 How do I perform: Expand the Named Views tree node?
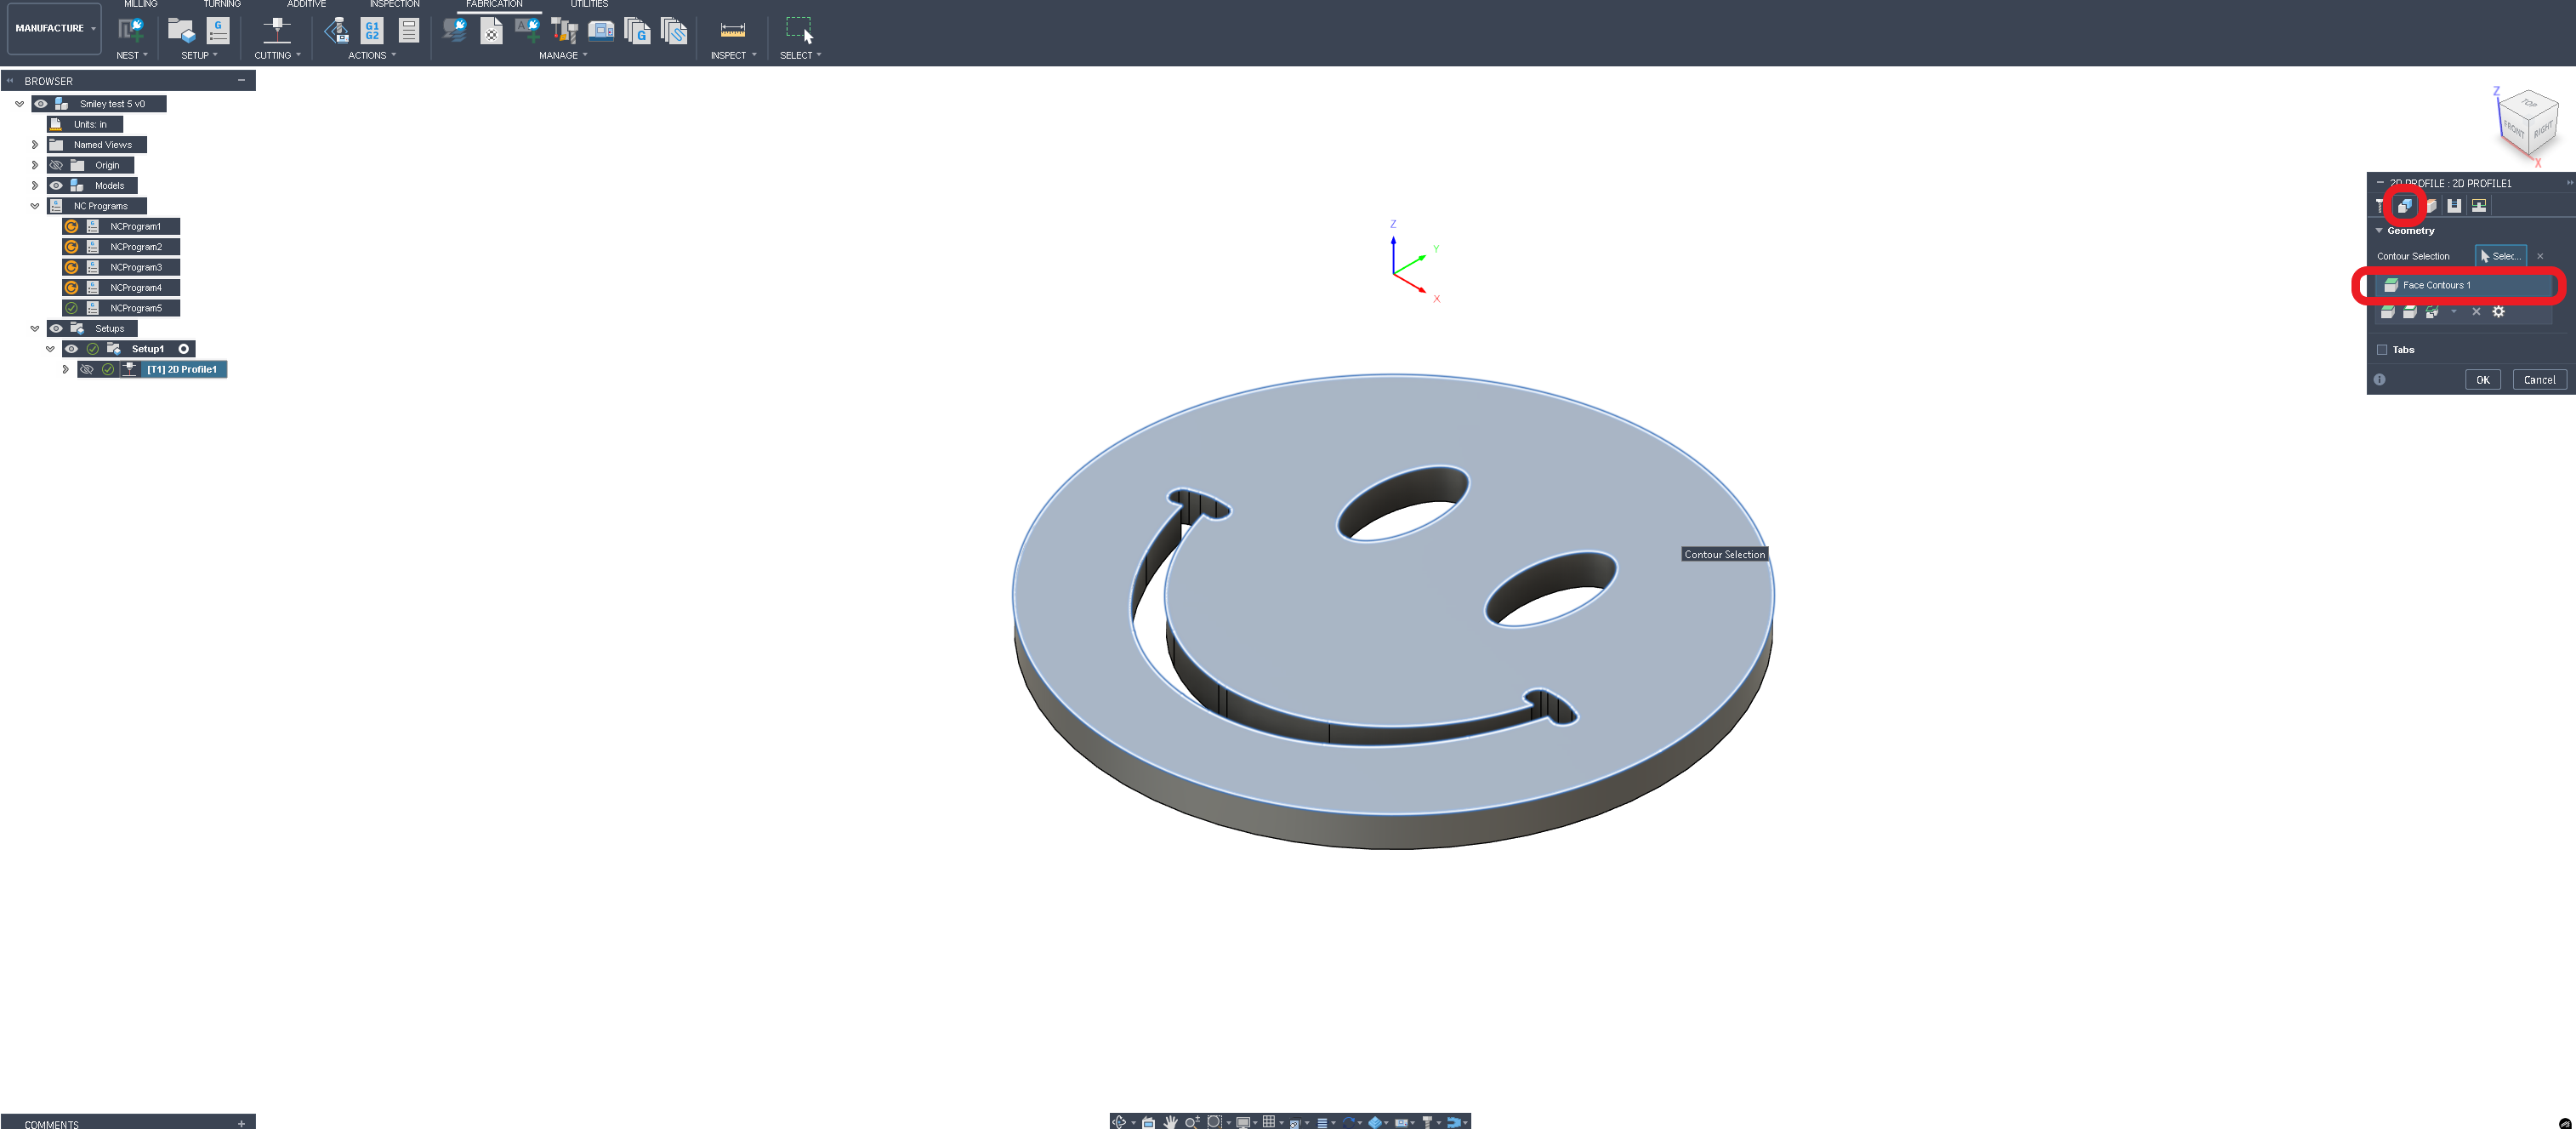pyautogui.click(x=35, y=145)
